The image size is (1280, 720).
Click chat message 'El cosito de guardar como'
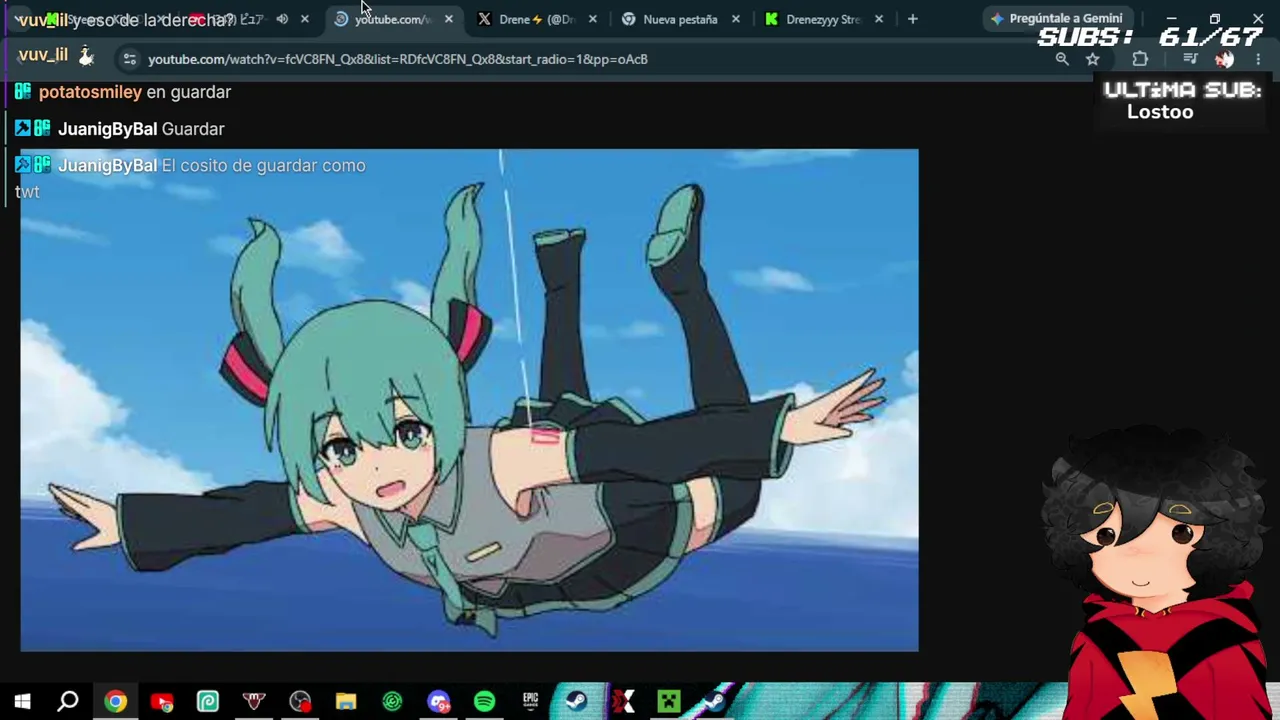click(x=264, y=166)
